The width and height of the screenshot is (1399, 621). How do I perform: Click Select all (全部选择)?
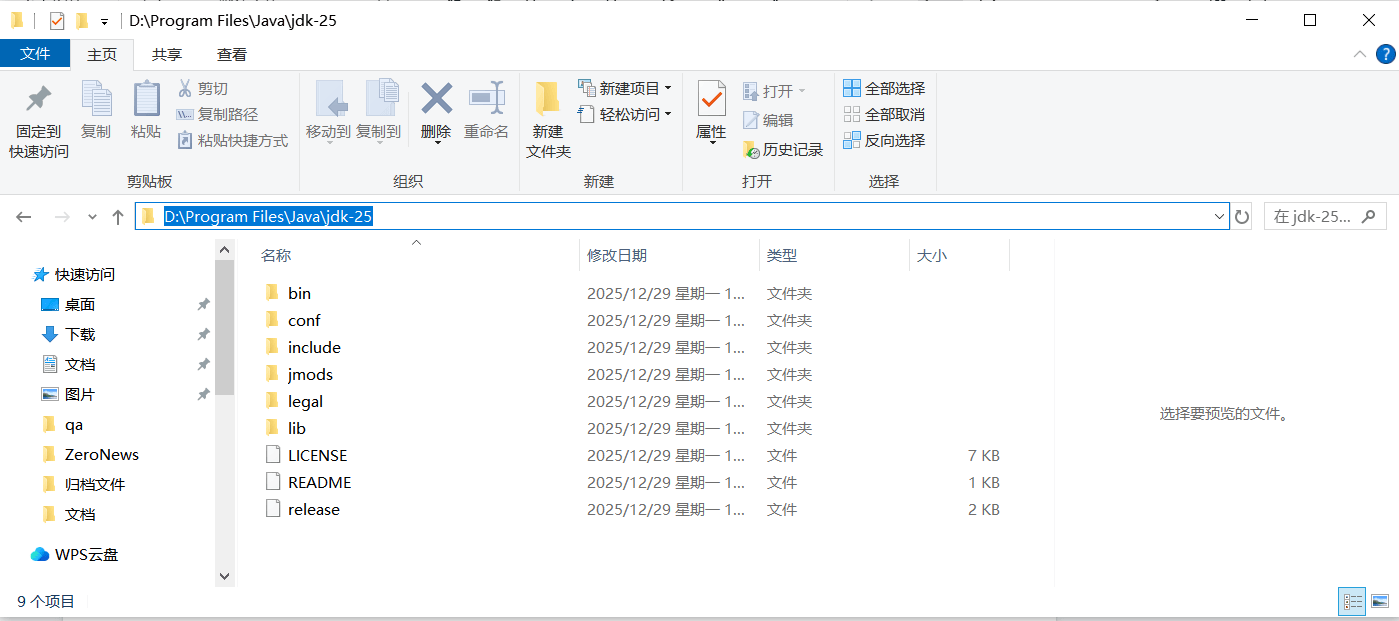pyautogui.click(x=884, y=88)
